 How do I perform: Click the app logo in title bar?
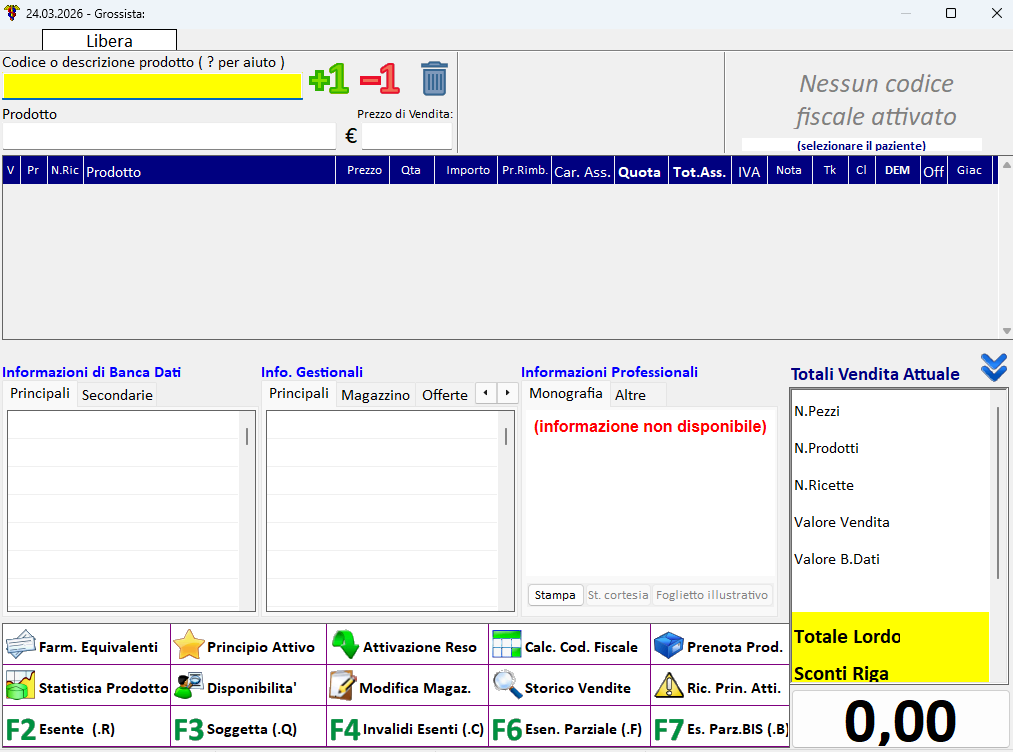tap(12, 13)
